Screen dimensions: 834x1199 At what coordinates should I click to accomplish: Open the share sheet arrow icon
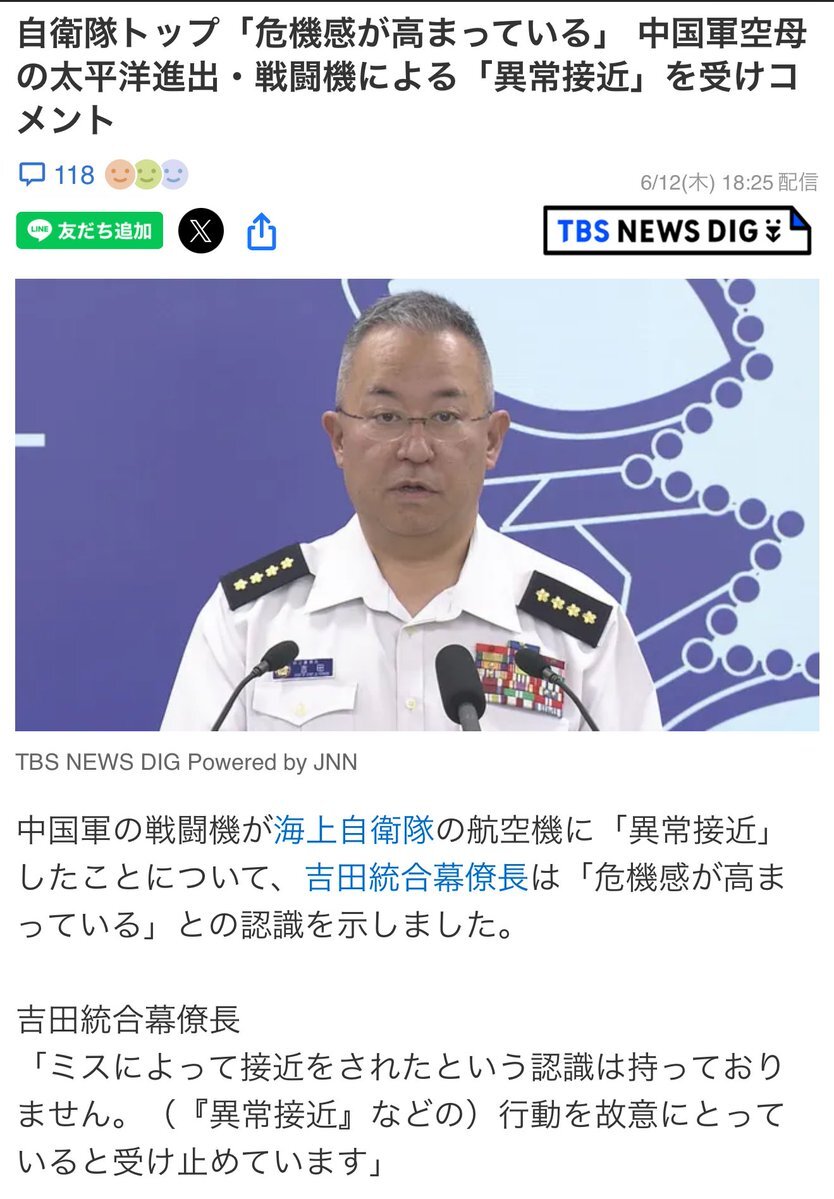pyautogui.click(x=261, y=231)
